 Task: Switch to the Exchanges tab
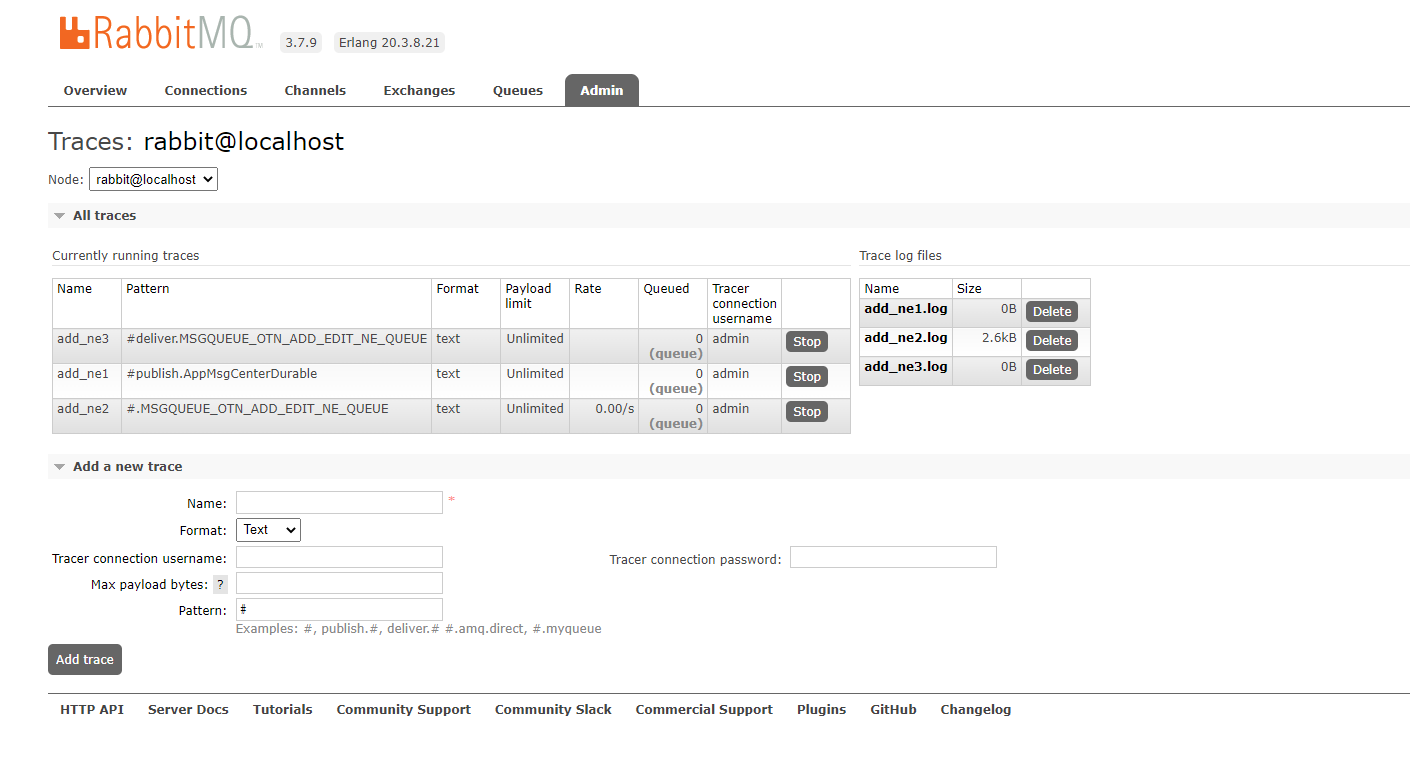click(x=419, y=91)
